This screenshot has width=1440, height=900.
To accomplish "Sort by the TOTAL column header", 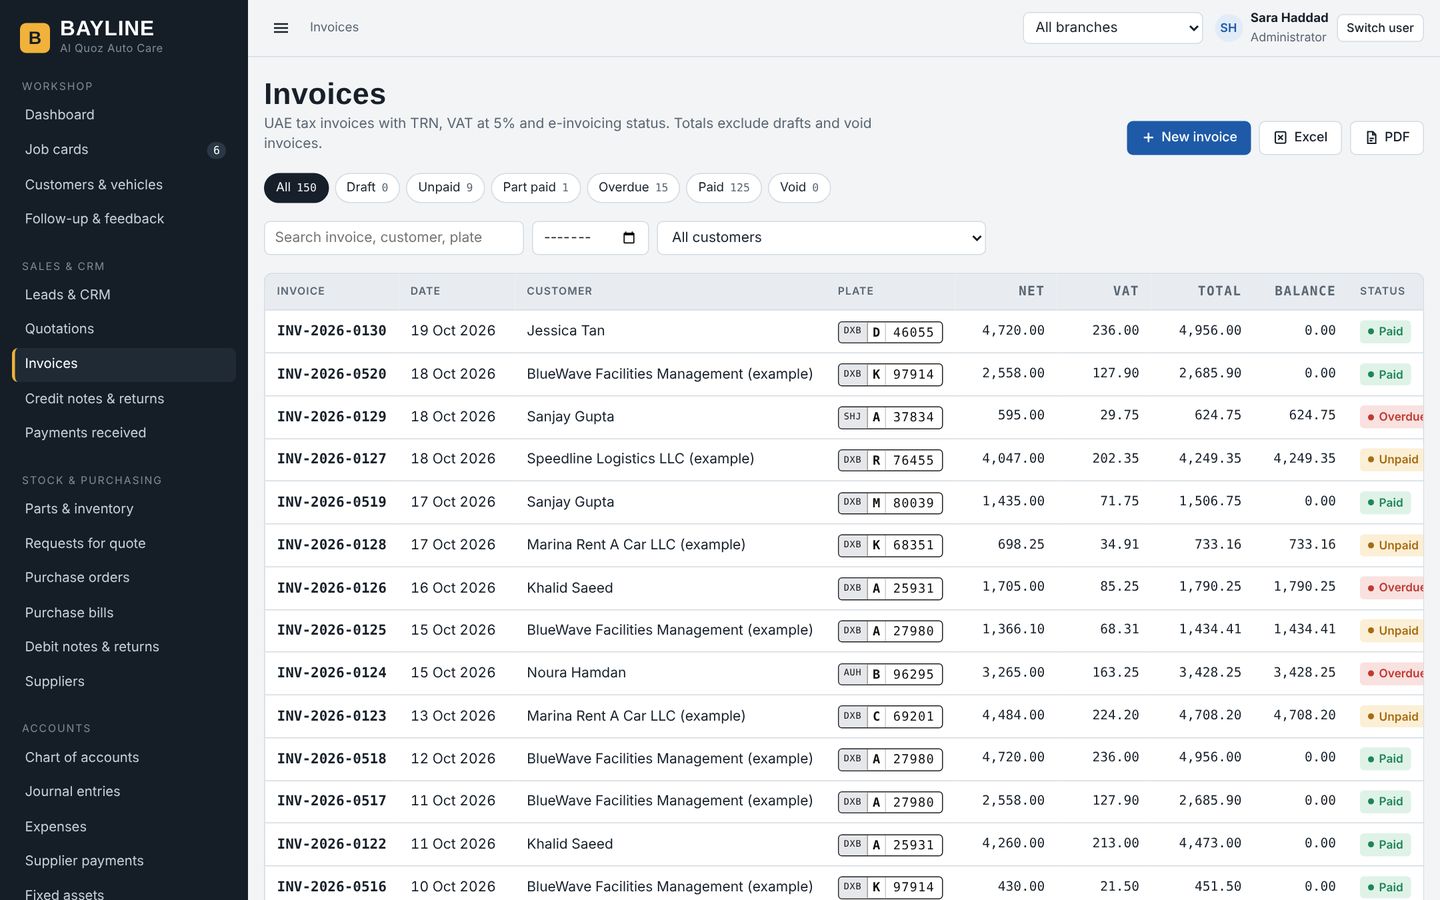I will 1219,291.
